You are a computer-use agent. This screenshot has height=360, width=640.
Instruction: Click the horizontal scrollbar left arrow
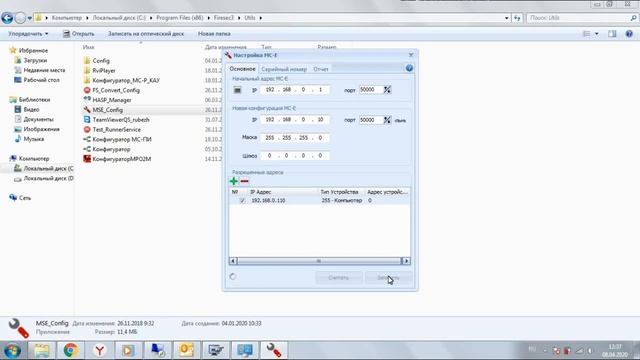[233, 261]
